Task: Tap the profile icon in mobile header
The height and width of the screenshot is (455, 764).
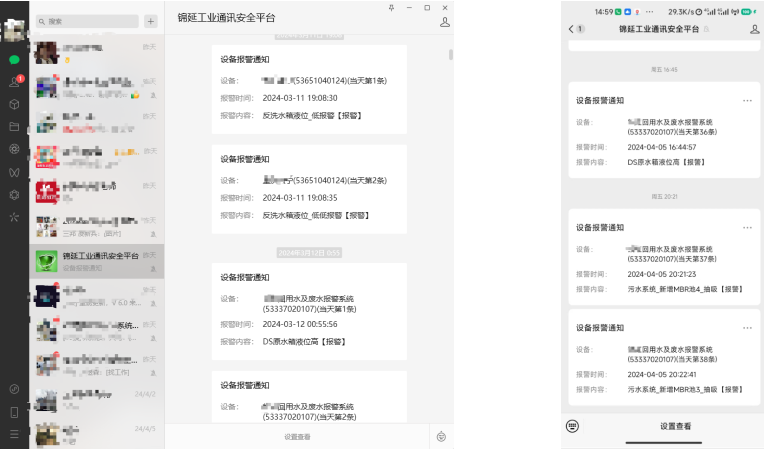Action: (x=754, y=29)
